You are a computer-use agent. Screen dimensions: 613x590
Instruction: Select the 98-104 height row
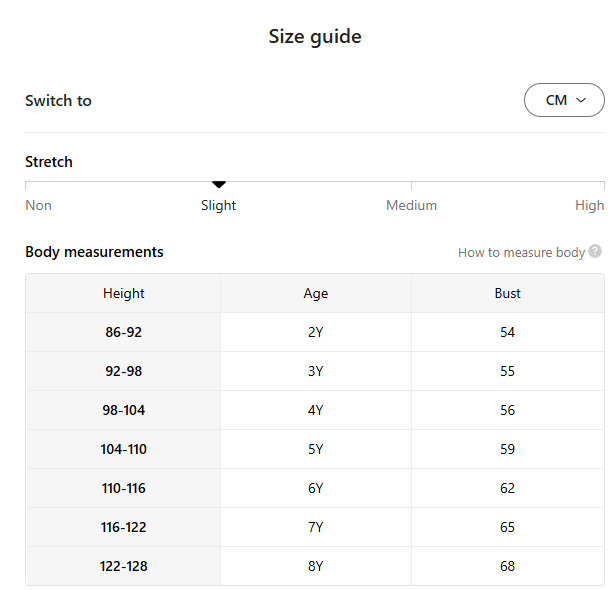pos(123,410)
